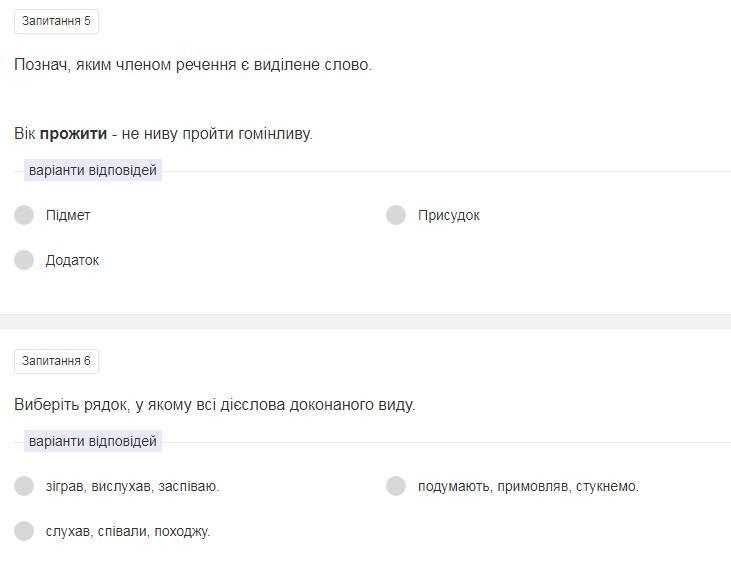Viewport: 731px width, 570px height.
Task: Click 'варіанти відповідей' label under question 6
Action: click(93, 441)
